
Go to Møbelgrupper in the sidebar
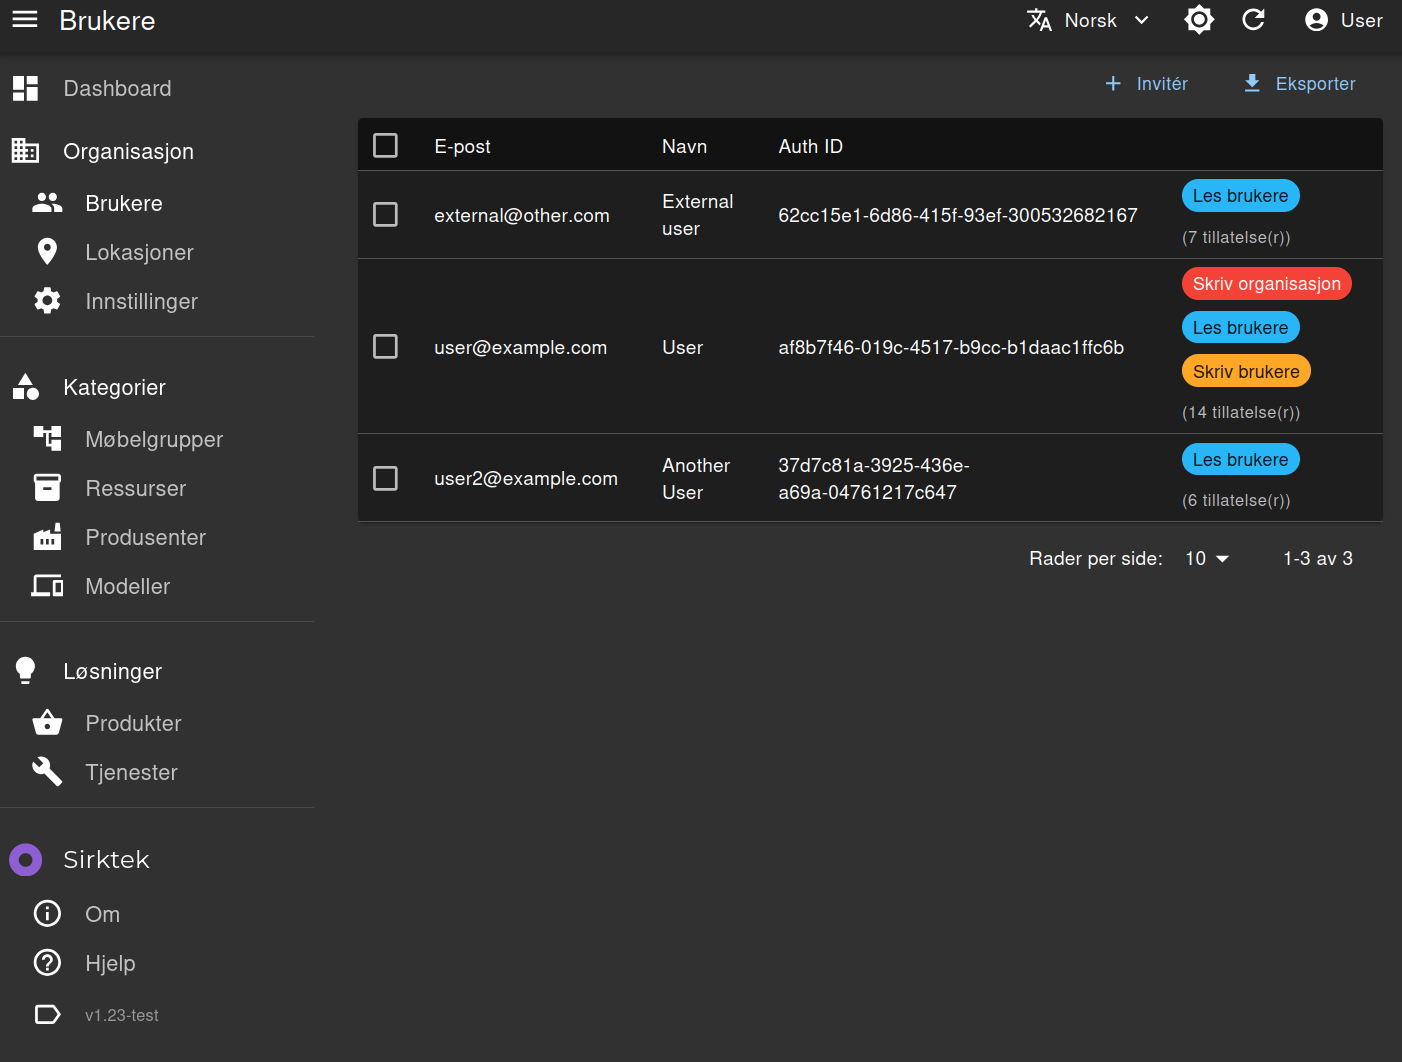(x=154, y=440)
